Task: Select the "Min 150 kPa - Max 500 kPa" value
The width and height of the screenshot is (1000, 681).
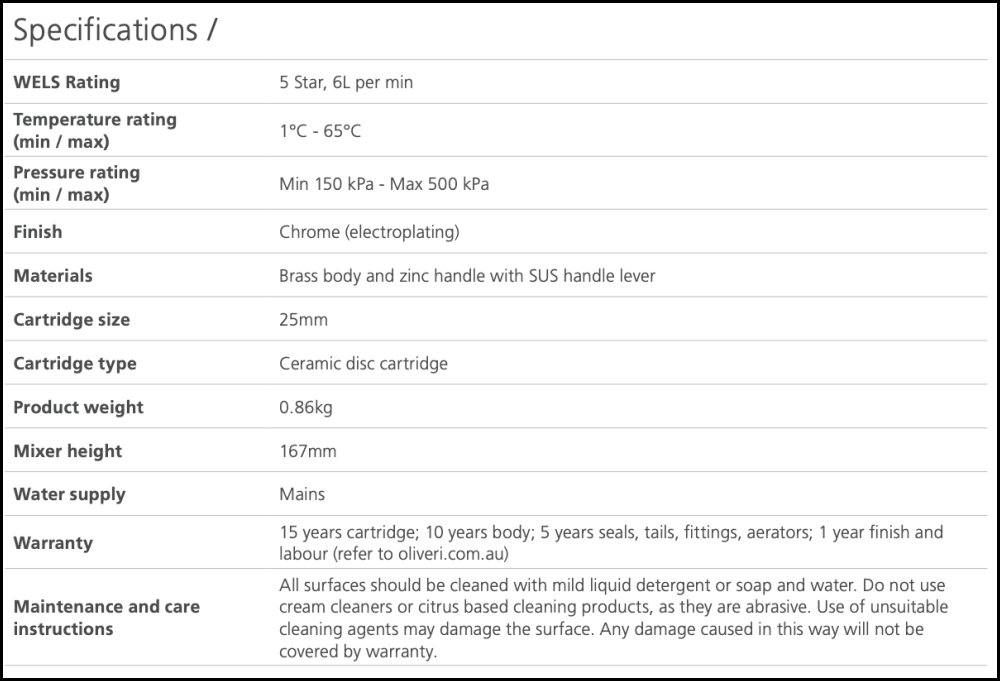Action: coord(384,184)
